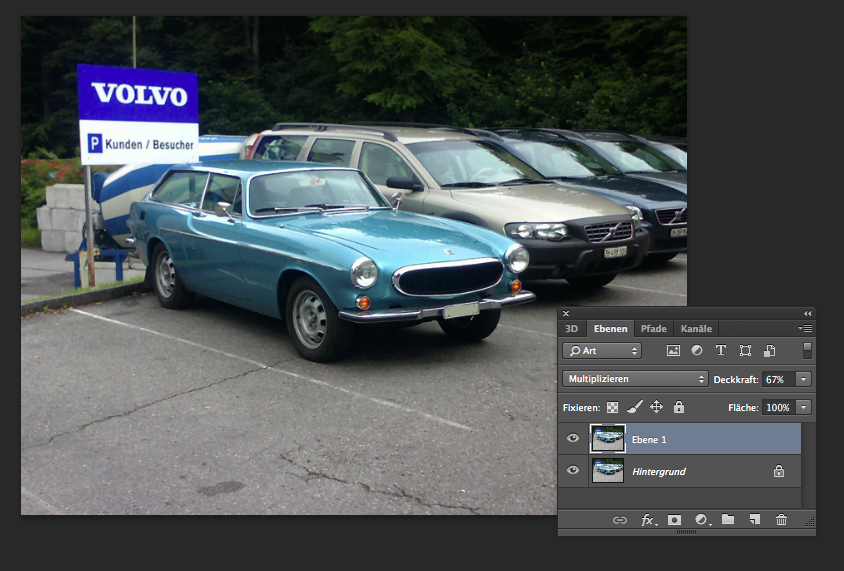Viewport: 844px width, 571px height.
Task: Create a new layer
Action: click(755, 519)
